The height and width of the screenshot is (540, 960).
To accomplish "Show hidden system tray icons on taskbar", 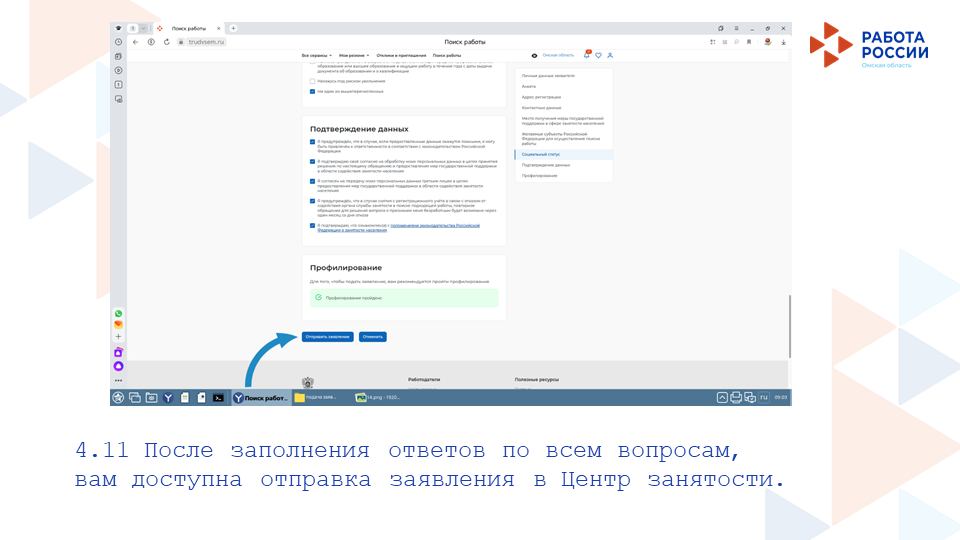I will click(x=722, y=398).
